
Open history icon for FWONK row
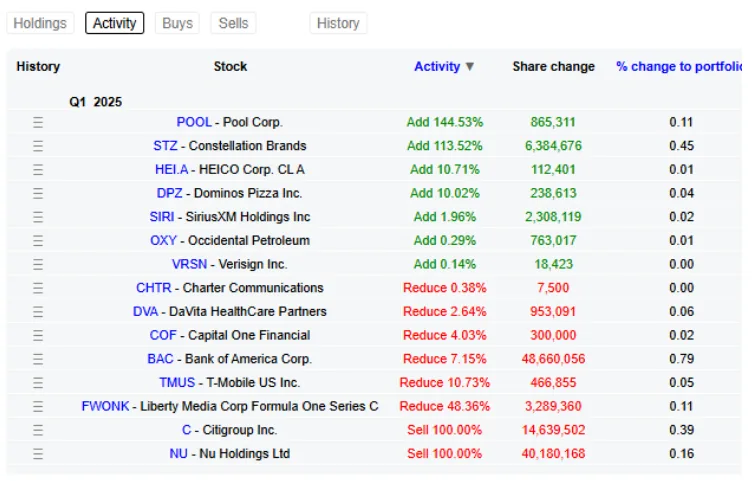tap(38, 407)
